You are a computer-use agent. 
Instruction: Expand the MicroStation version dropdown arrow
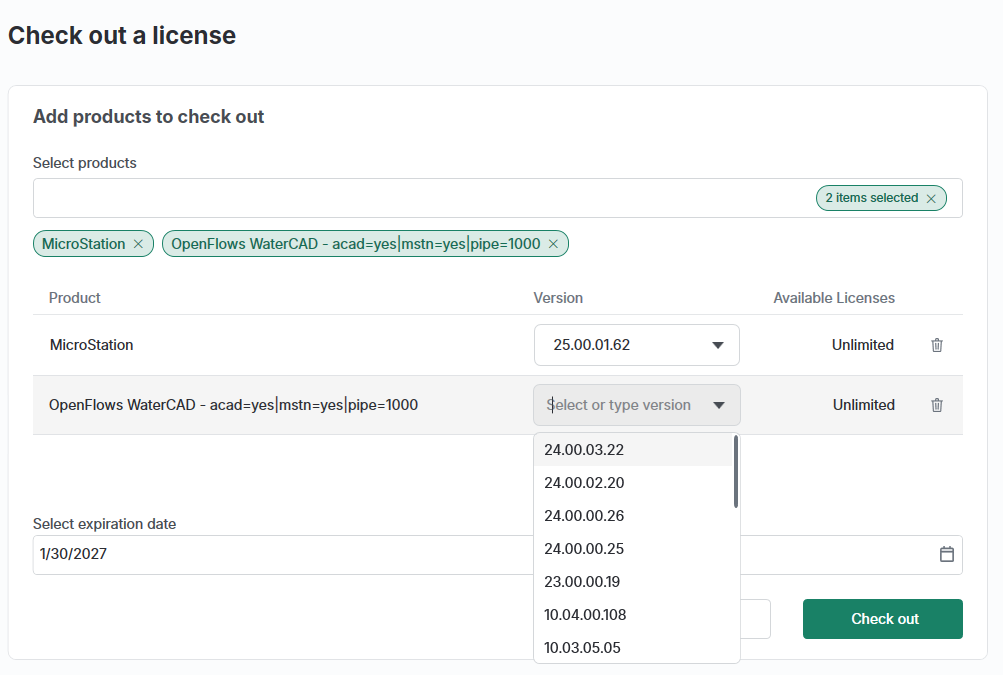(718, 345)
